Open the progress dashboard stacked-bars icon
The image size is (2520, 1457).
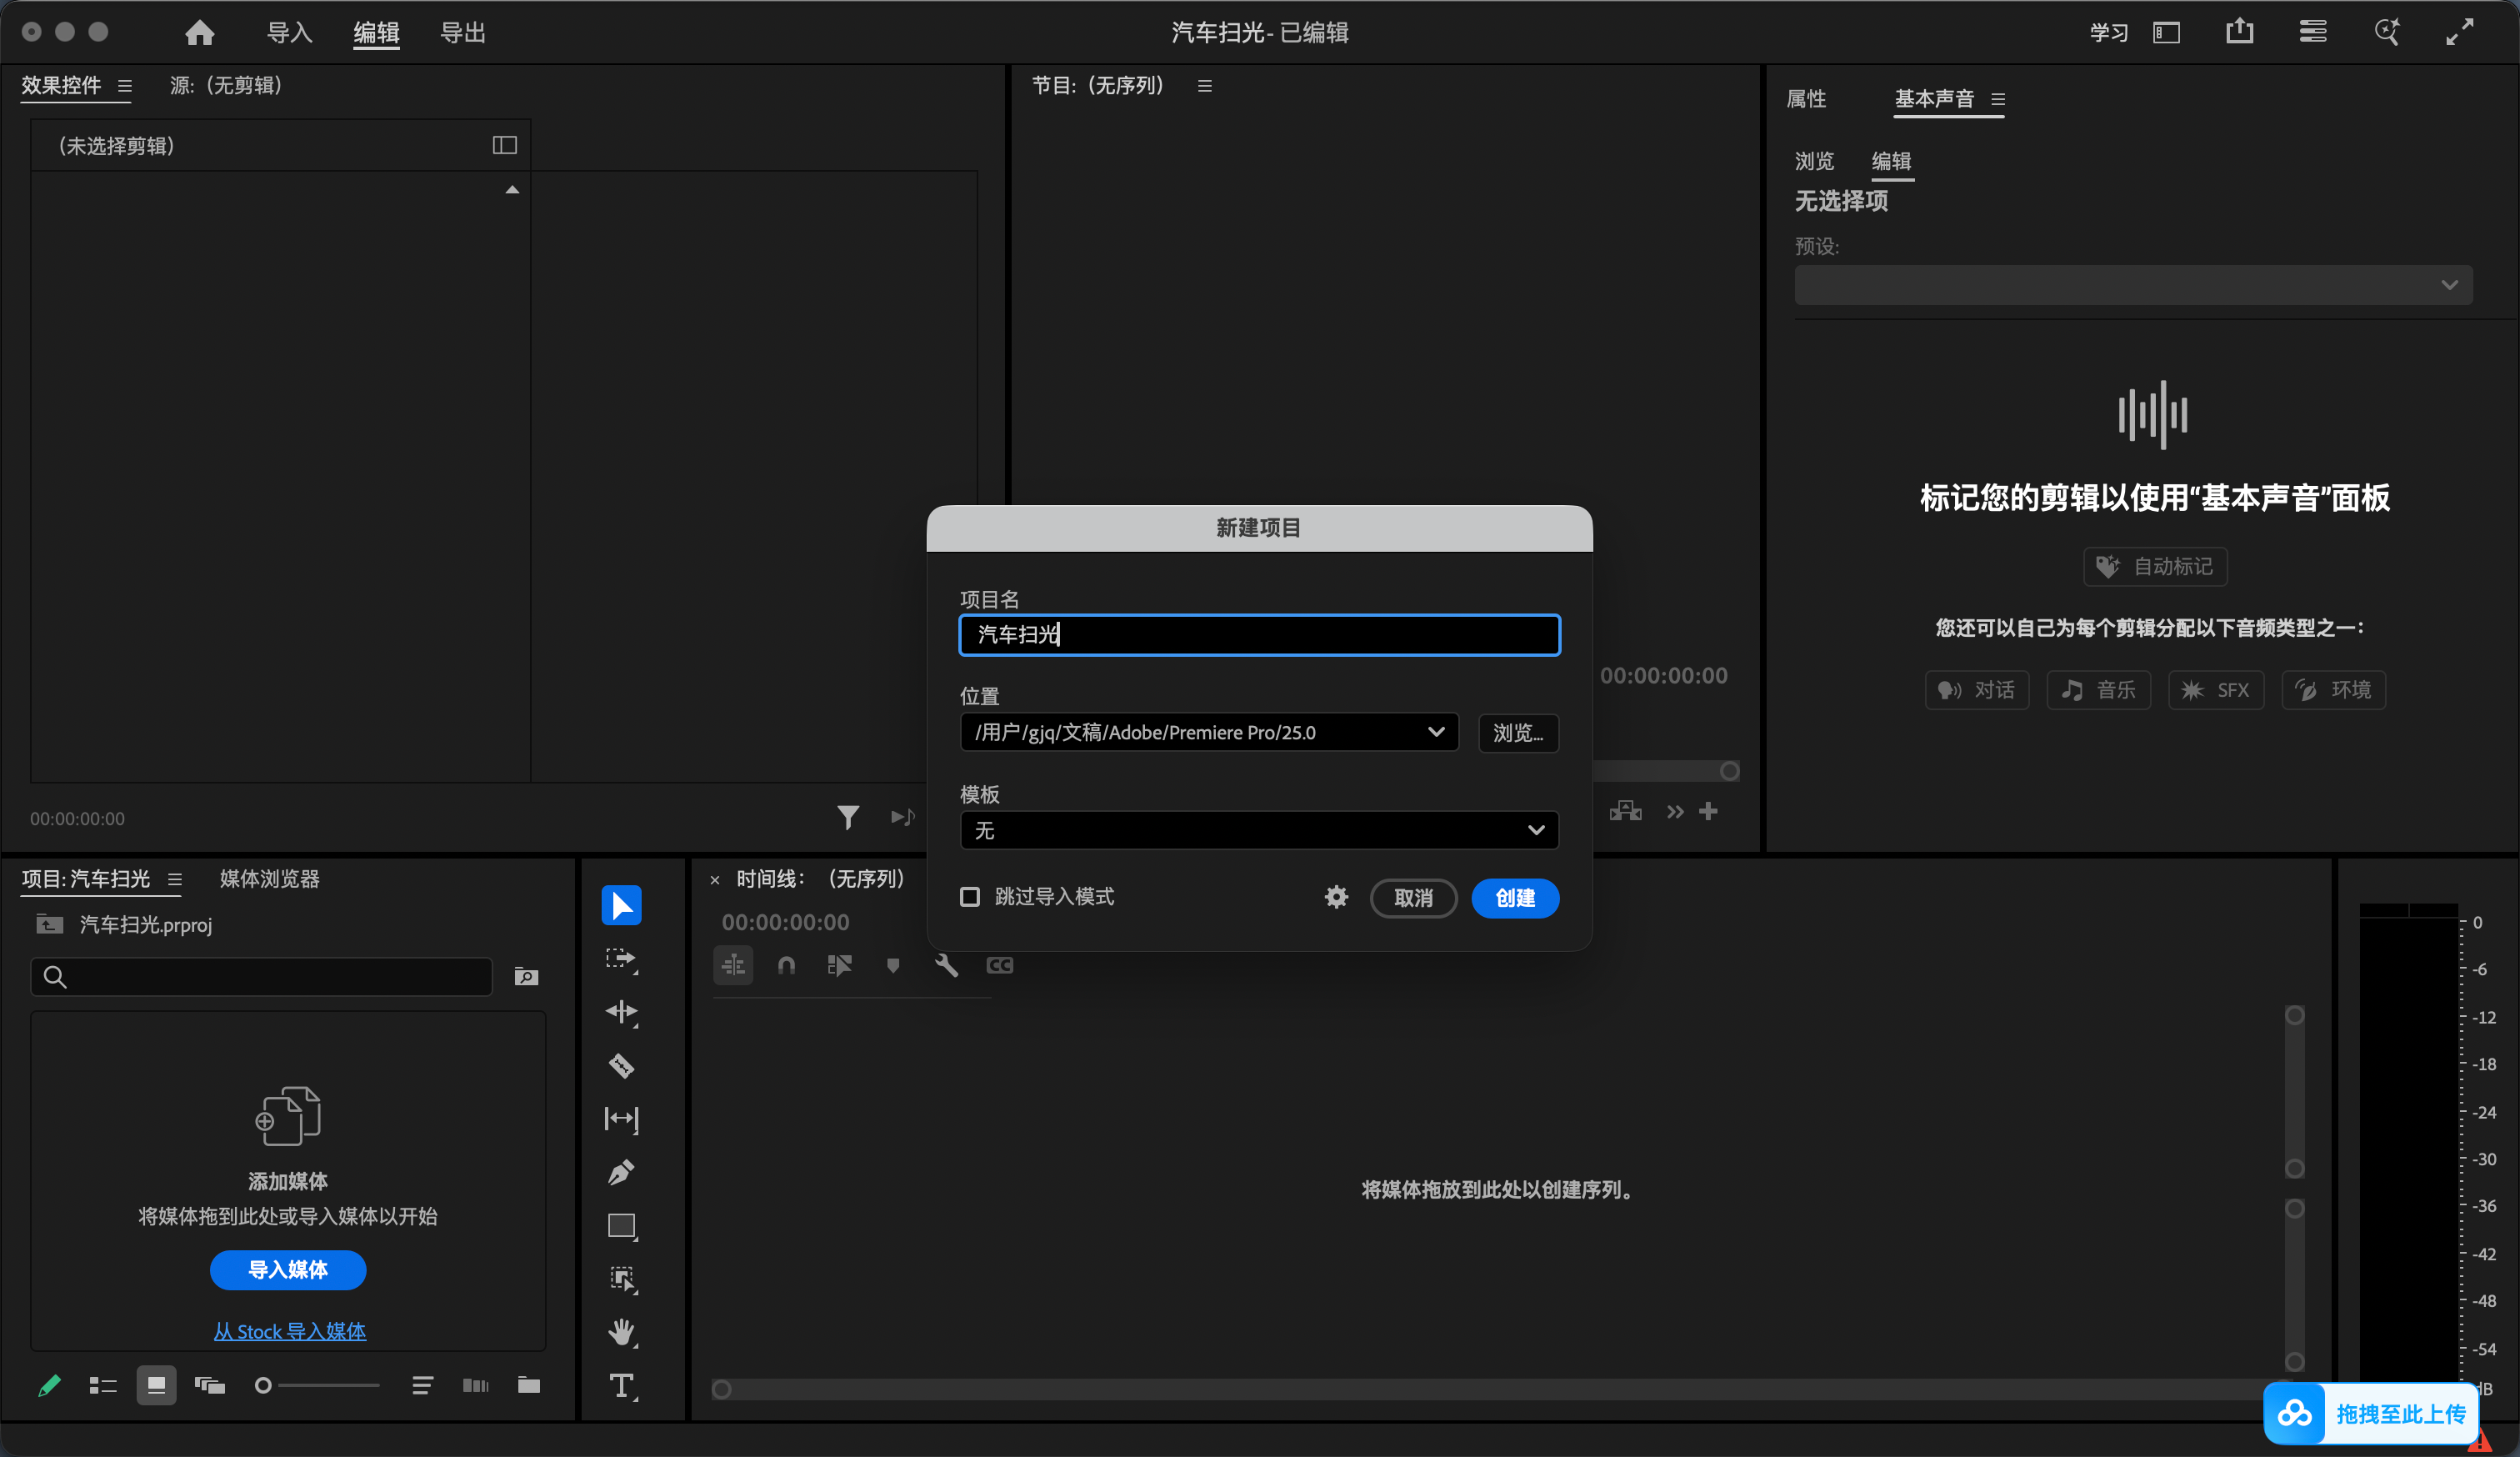pos(2313,32)
